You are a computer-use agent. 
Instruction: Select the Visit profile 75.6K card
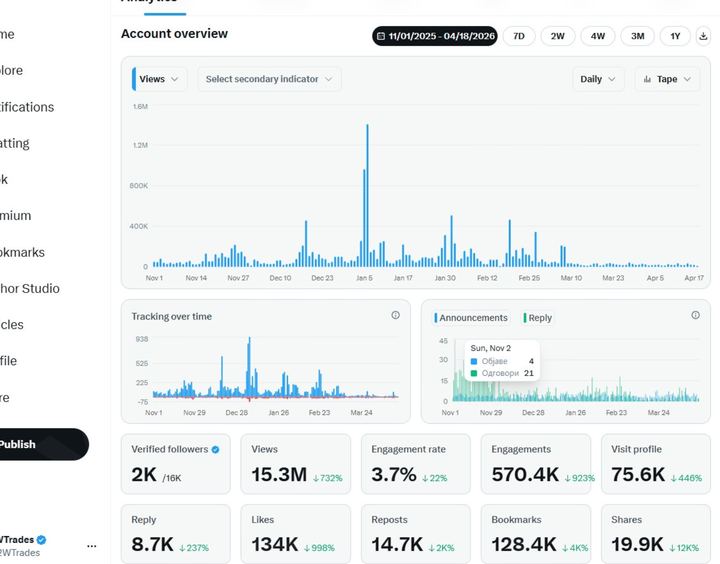656,464
